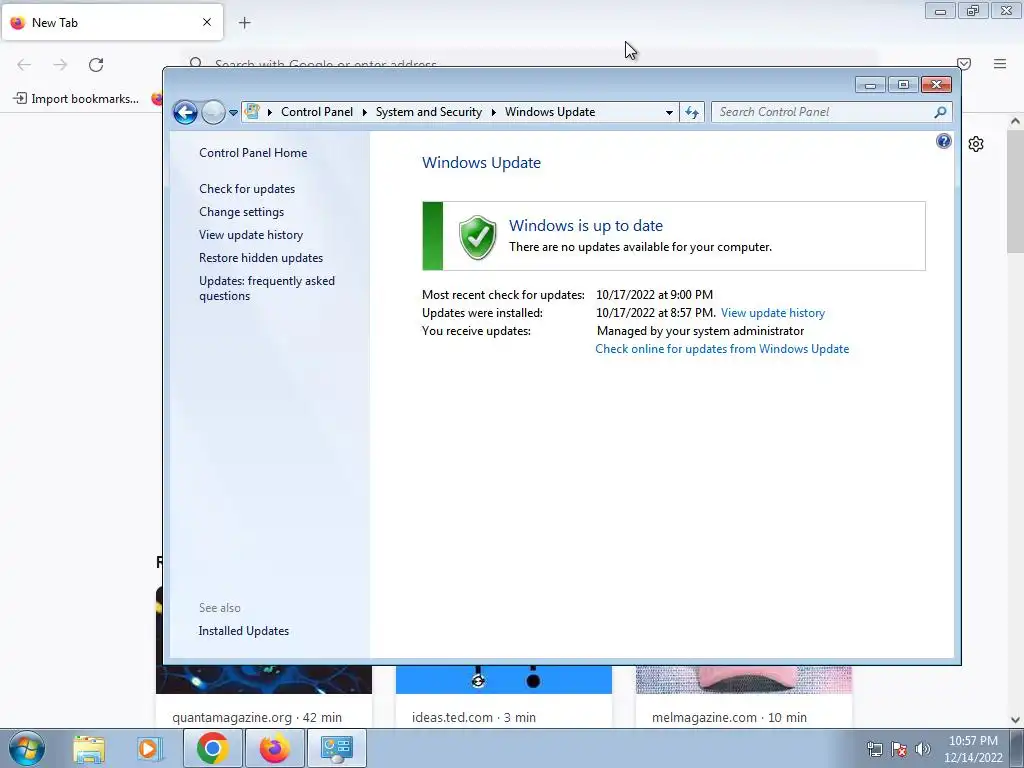Click the Control Panel icon in address bar
Viewport: 1024px width, 768px height.
(x=252, y=112)
